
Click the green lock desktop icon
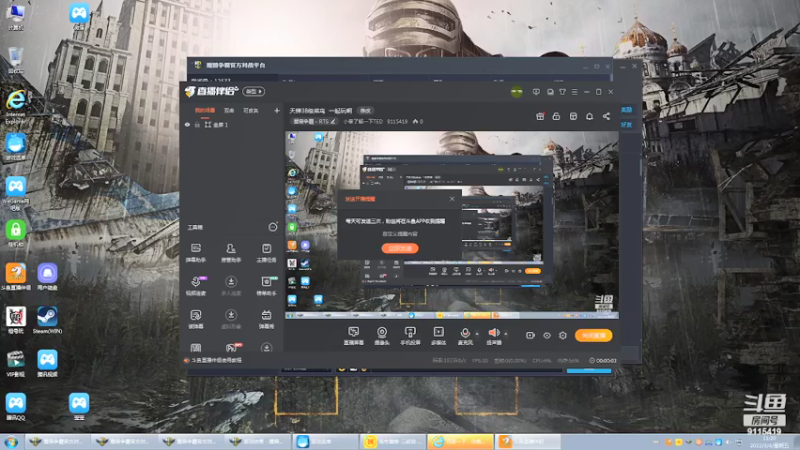tap(15, 234)
